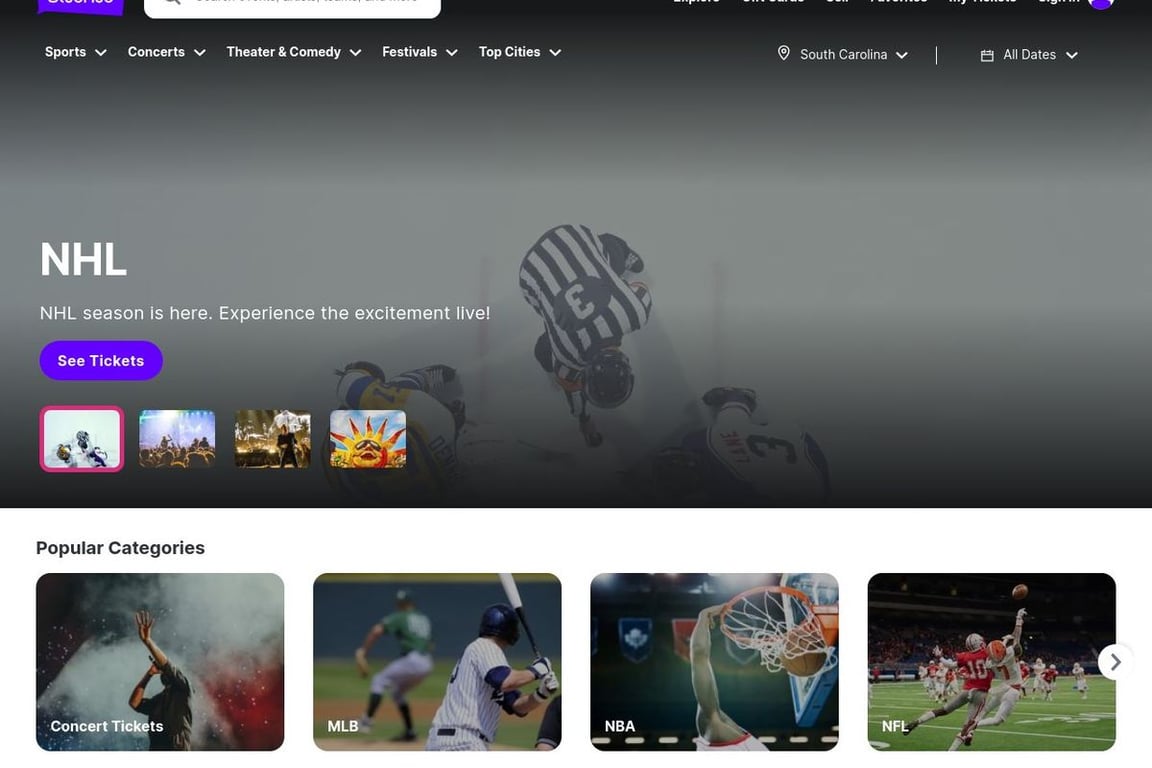This screenshot has height=768, width=1152.
Task: Open the search magnifier icon
Action: (x=171, y=2)
